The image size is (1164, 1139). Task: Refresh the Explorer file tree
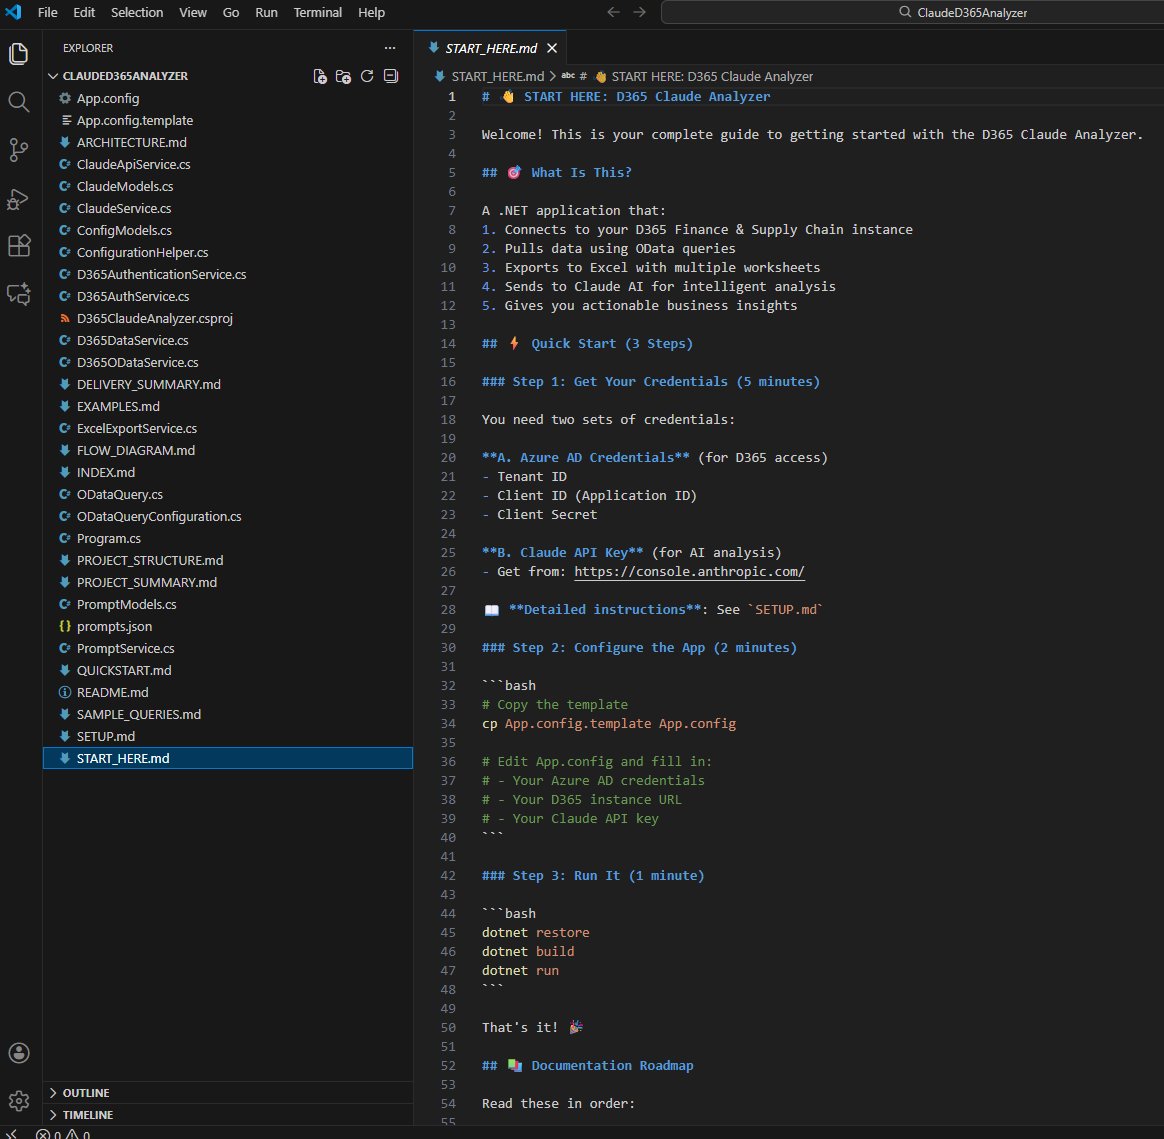coord(367,76)
